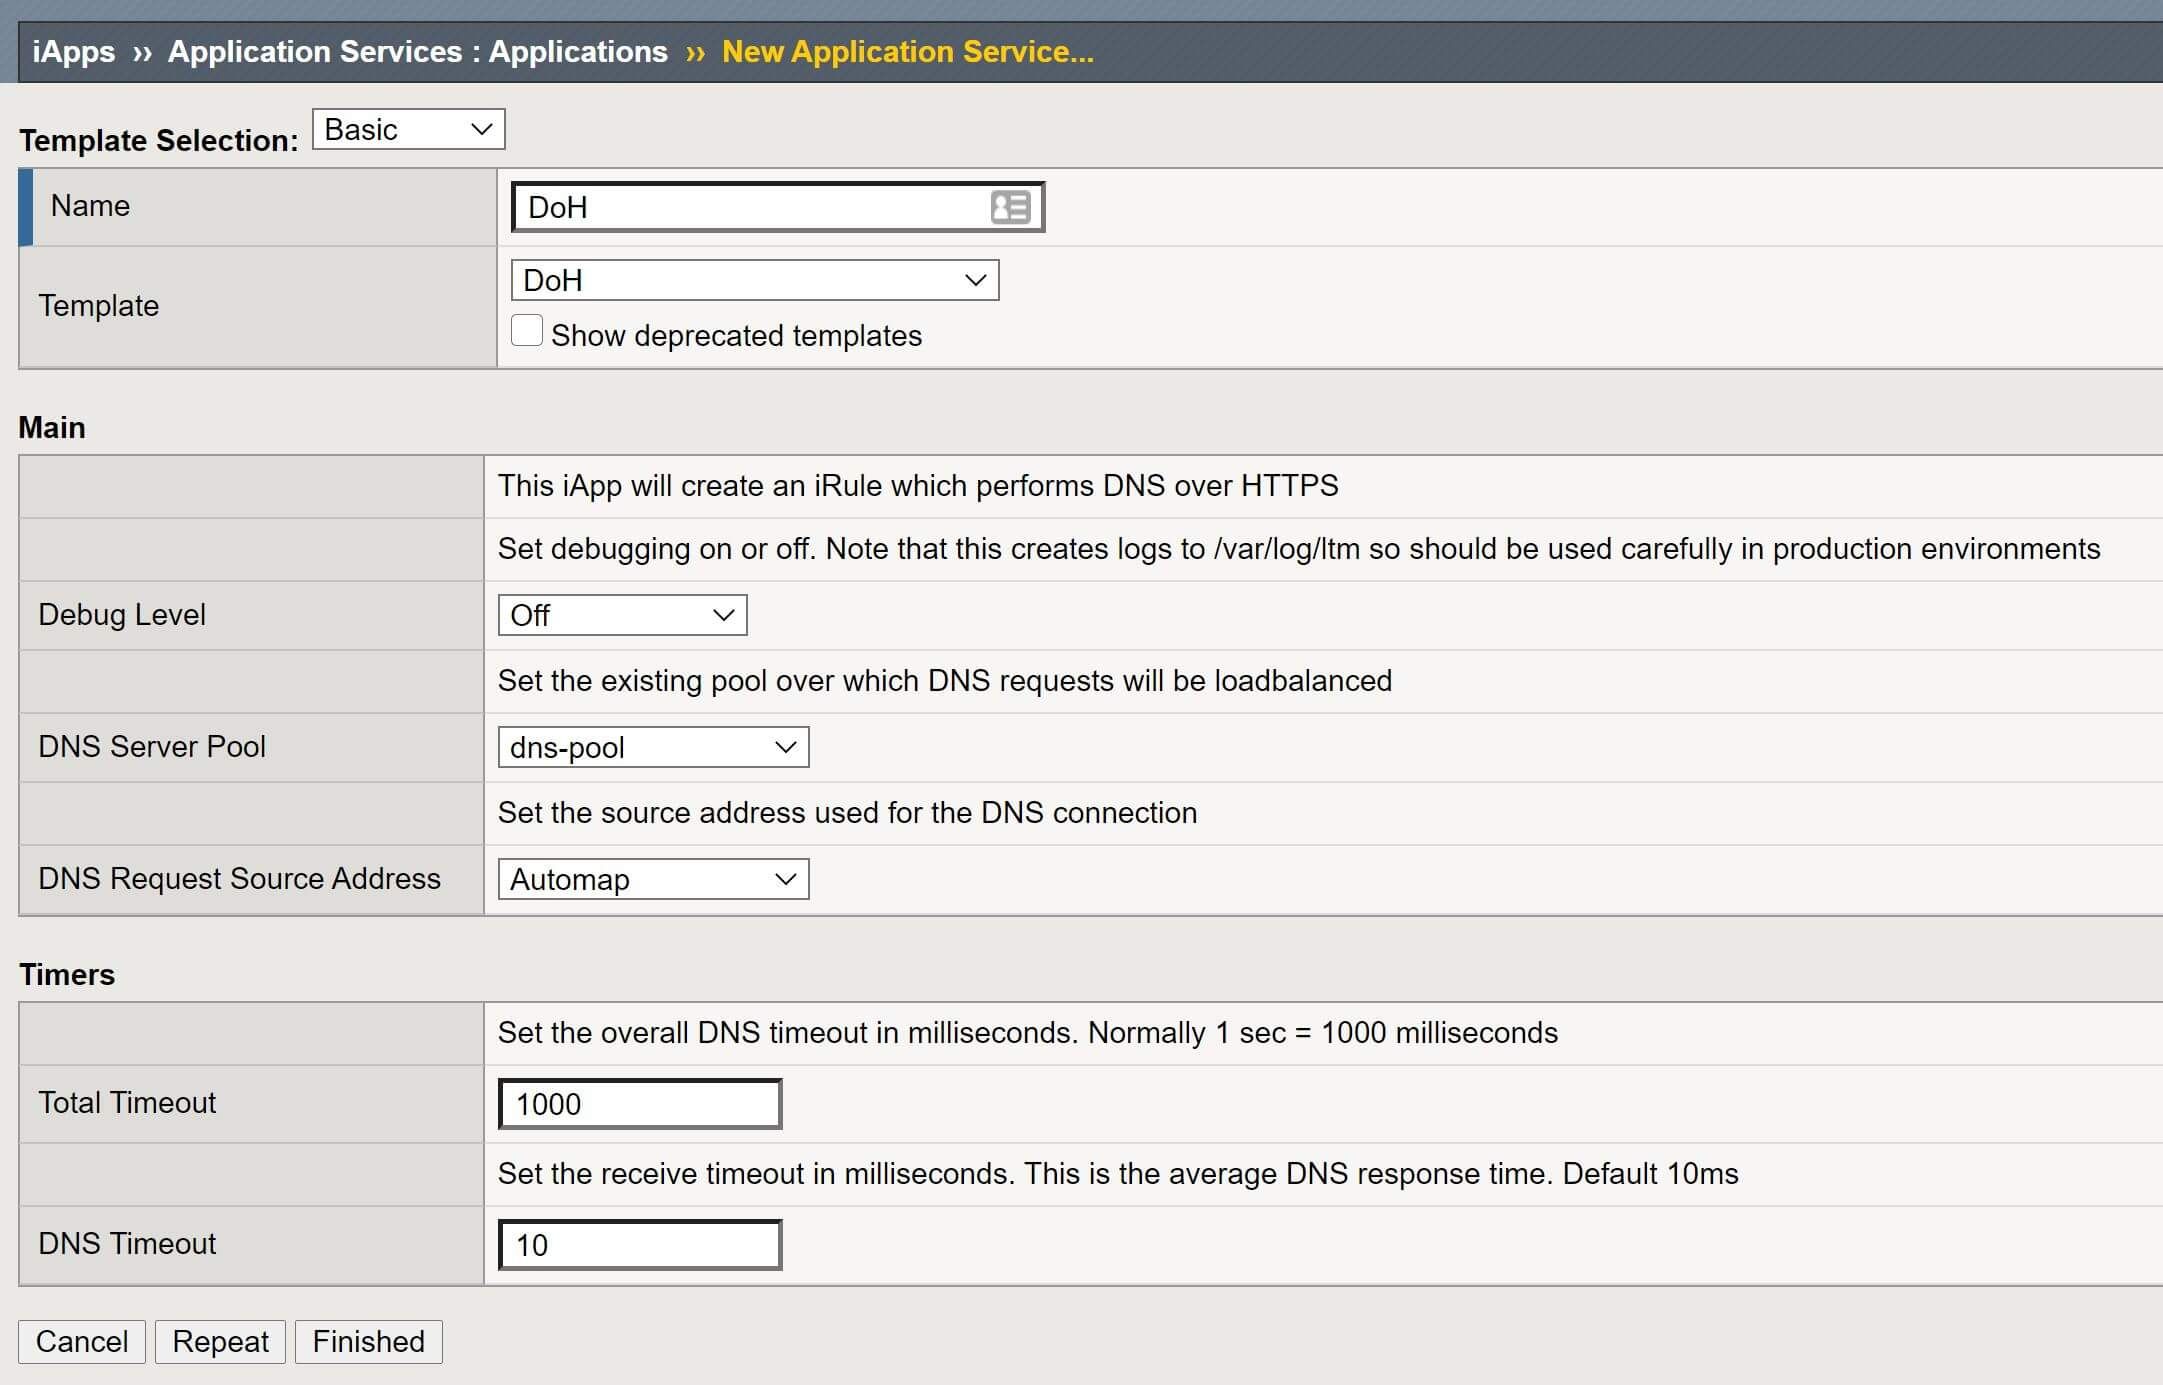2163x1385 pixels.
Task: Open the iApps breadcrumb link
Action: [71, 51]
